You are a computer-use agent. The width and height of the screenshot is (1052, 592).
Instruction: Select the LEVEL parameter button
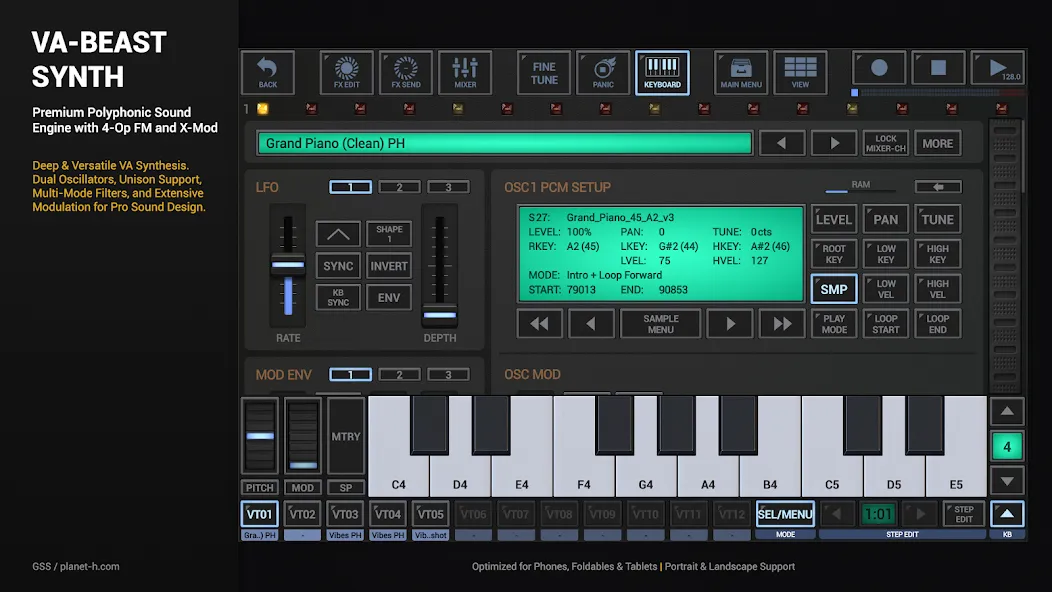pyautogui.click(x=834, y=219)
